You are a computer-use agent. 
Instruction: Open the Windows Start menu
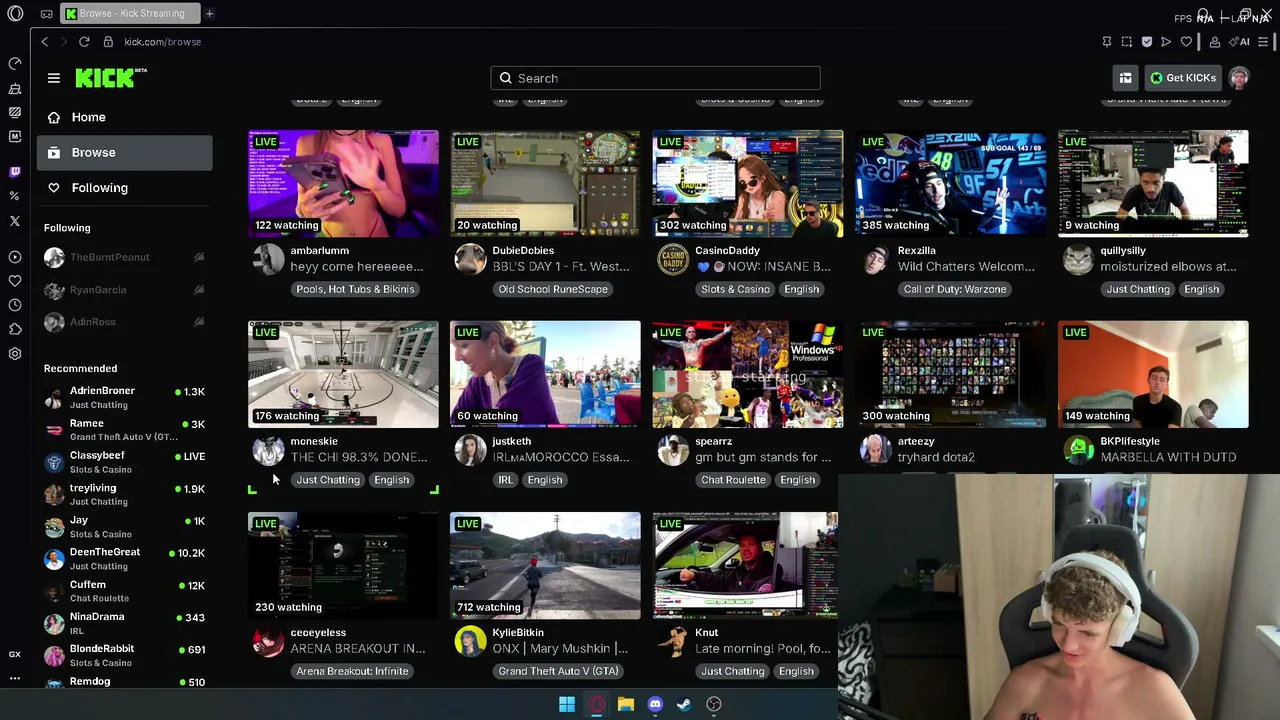(x=567, y=704)
